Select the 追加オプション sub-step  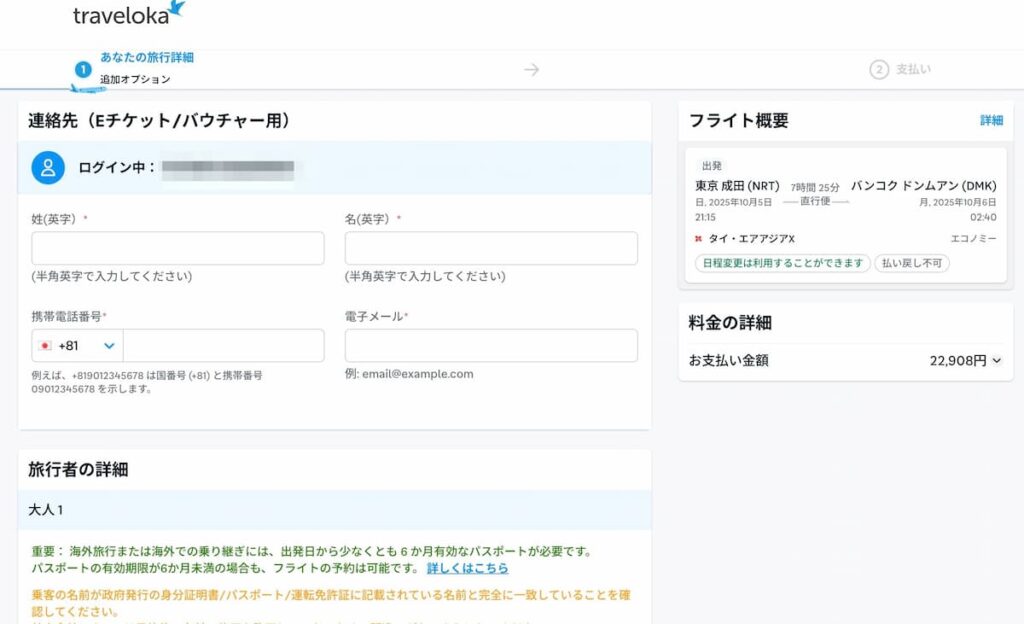tap(135, 79)
